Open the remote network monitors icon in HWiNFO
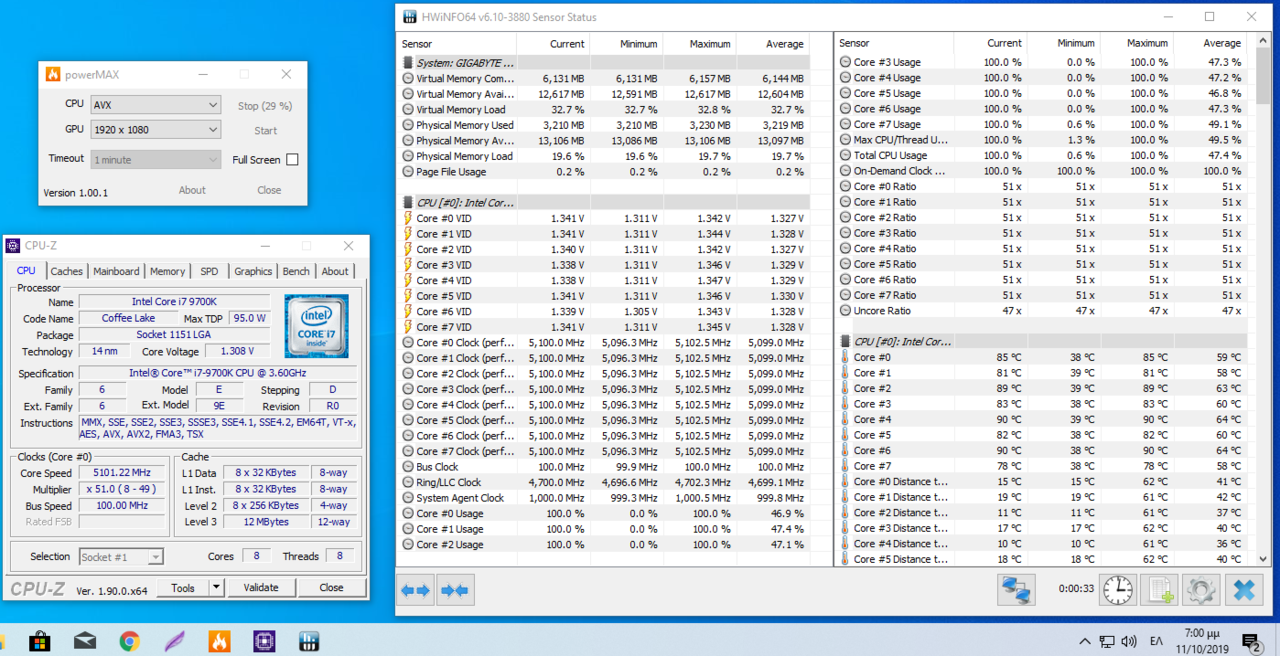 coord(1016,590)
